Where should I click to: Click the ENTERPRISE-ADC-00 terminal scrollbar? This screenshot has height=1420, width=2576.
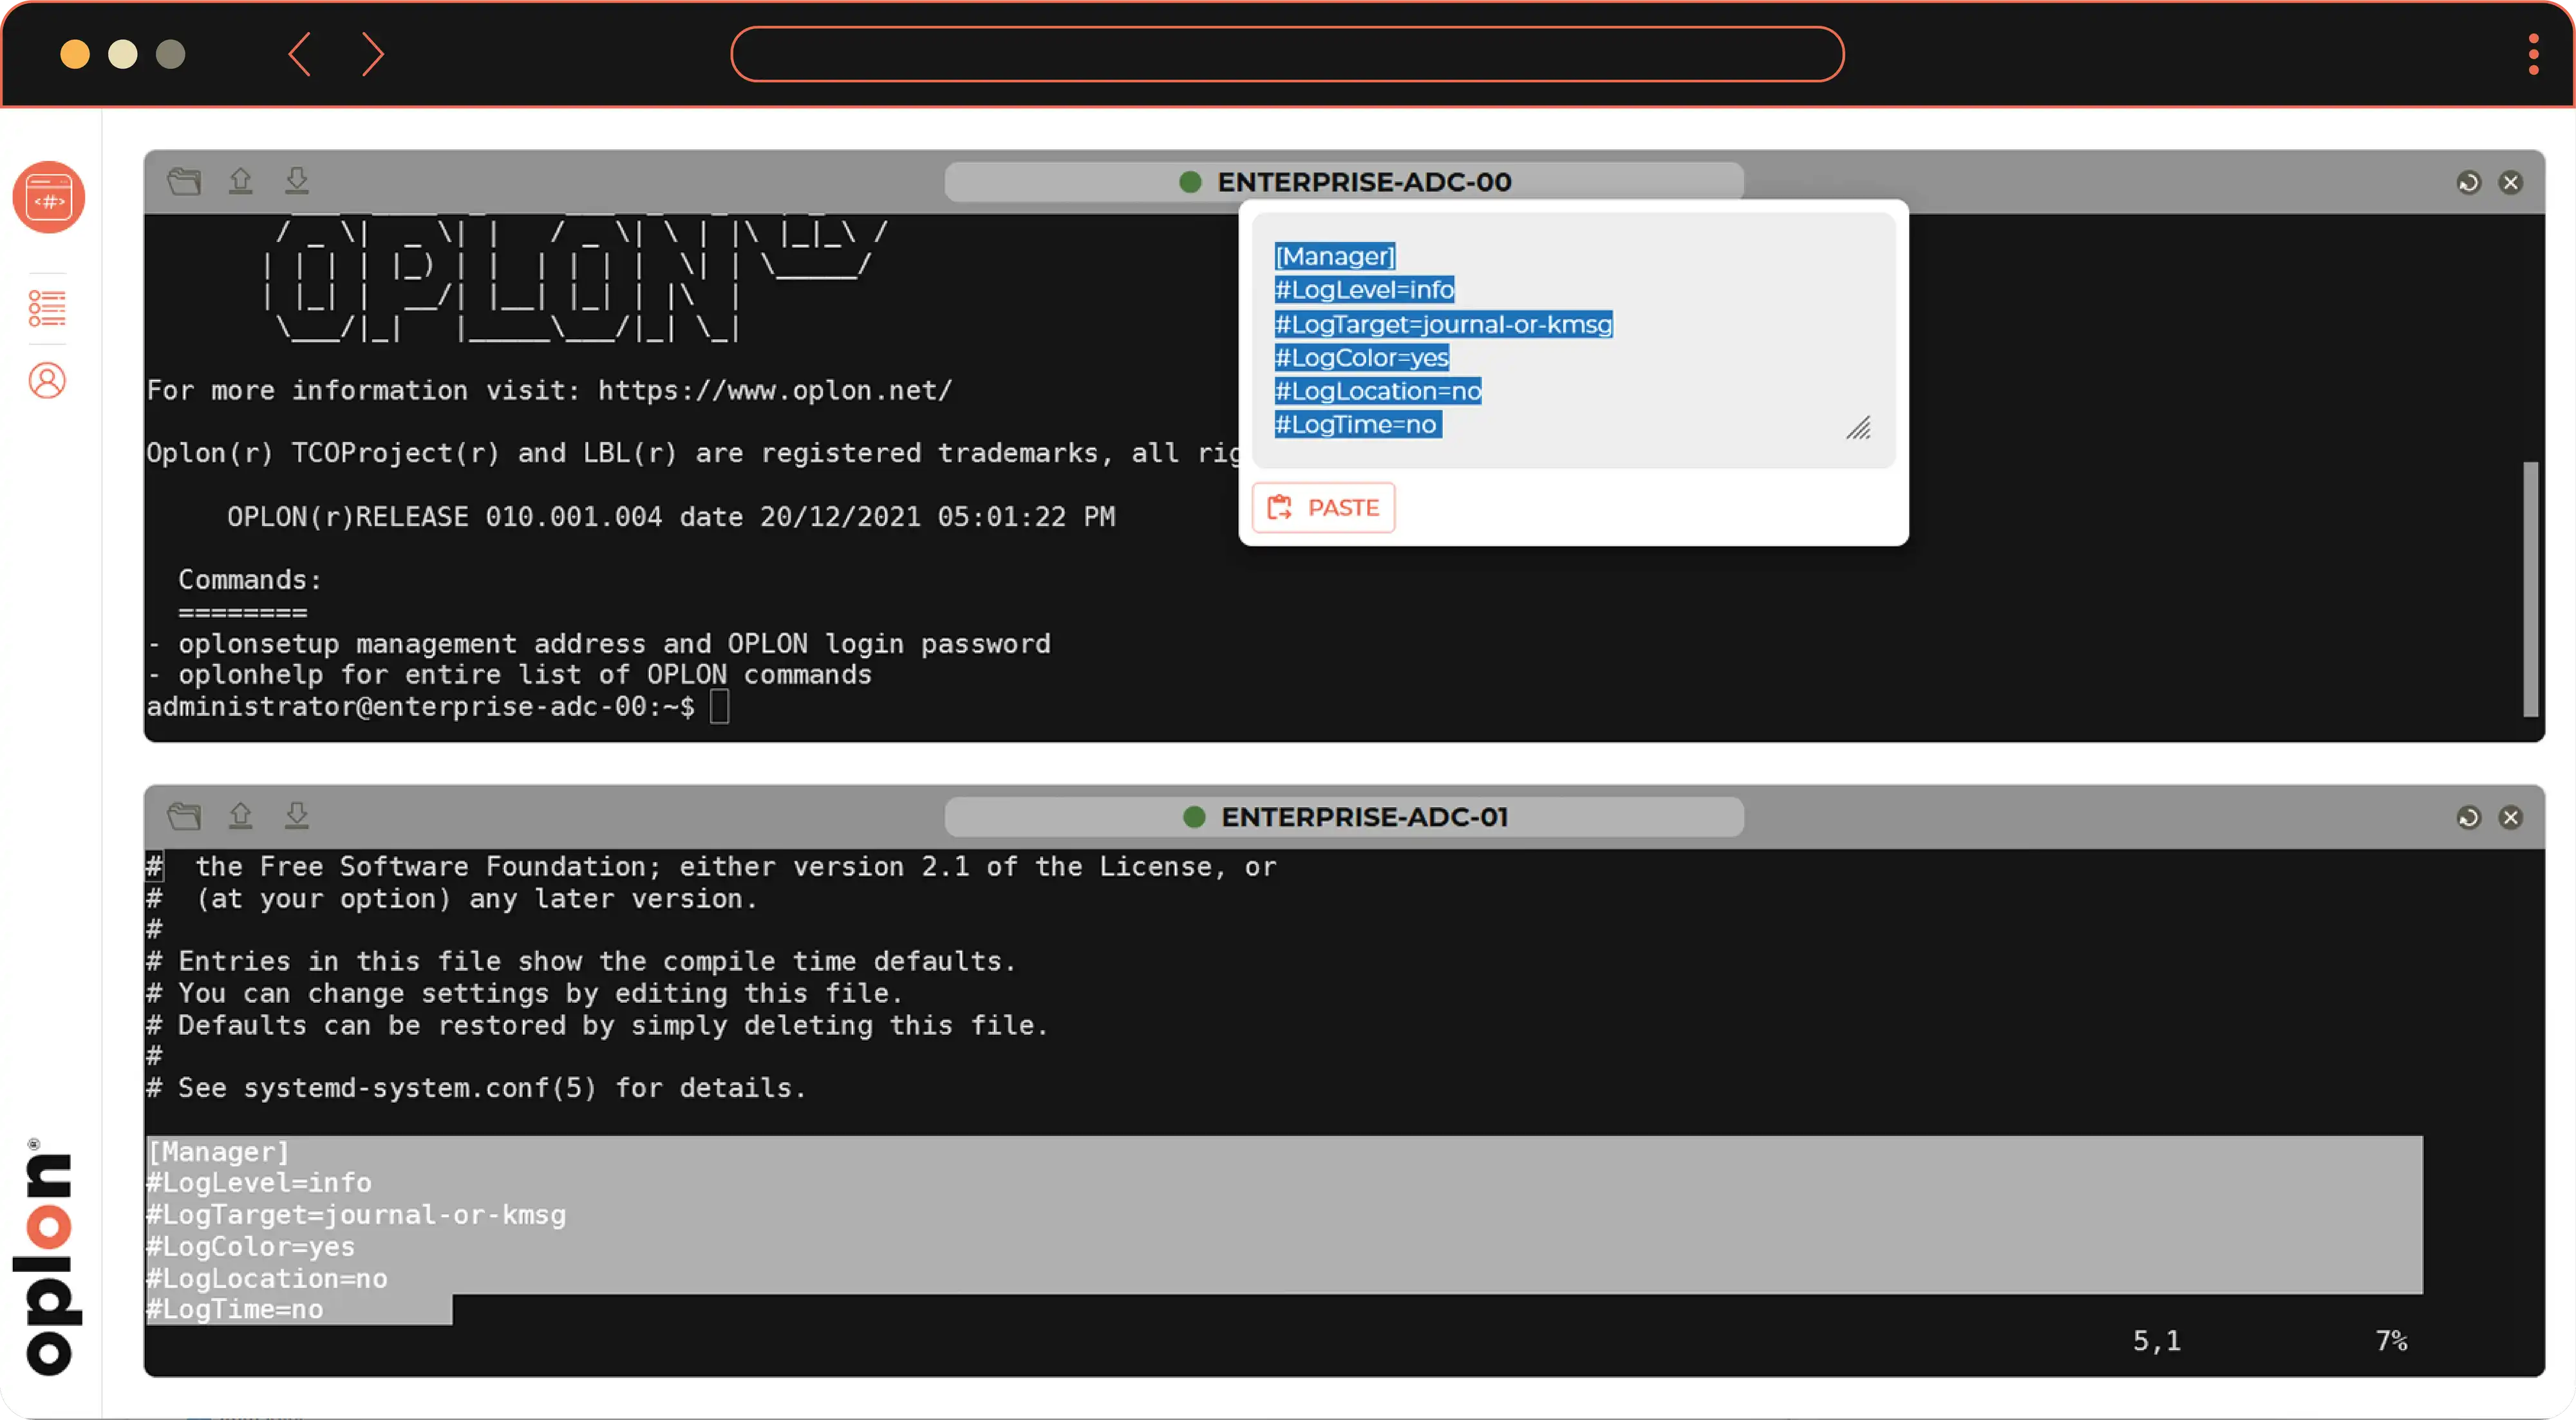pos(2530,588)
